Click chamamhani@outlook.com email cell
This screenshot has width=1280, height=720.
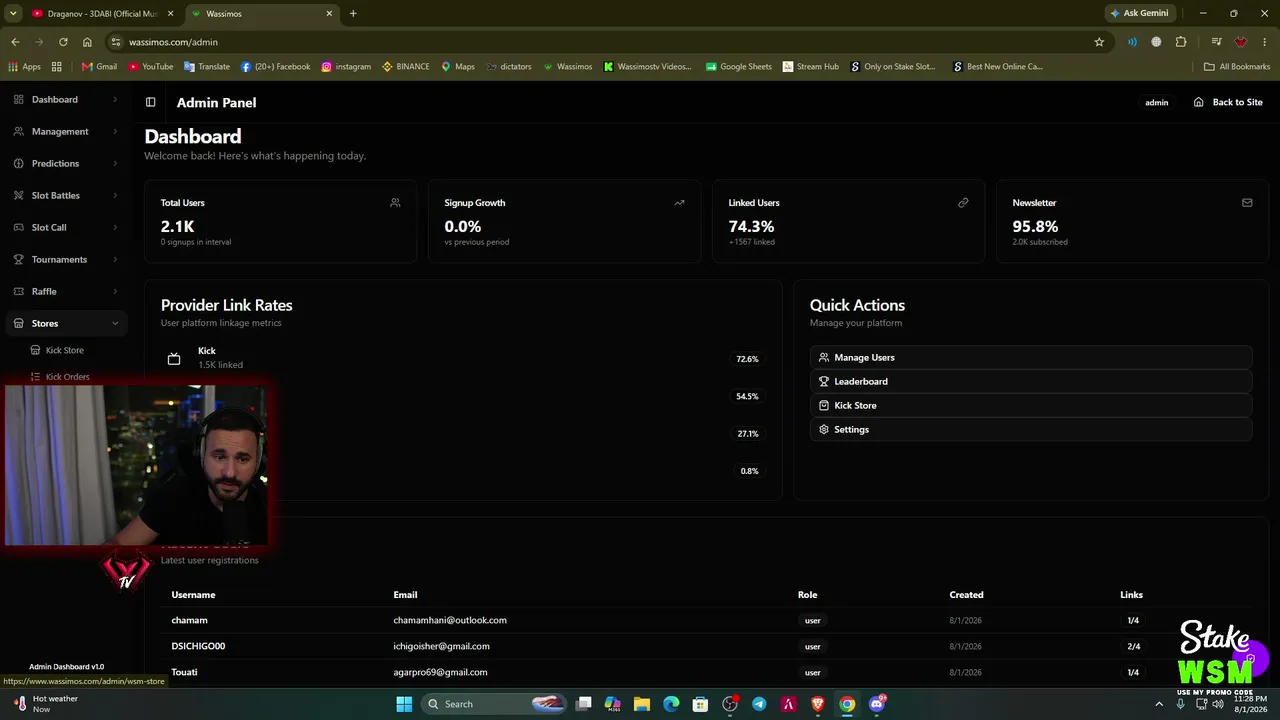point(450,620)
